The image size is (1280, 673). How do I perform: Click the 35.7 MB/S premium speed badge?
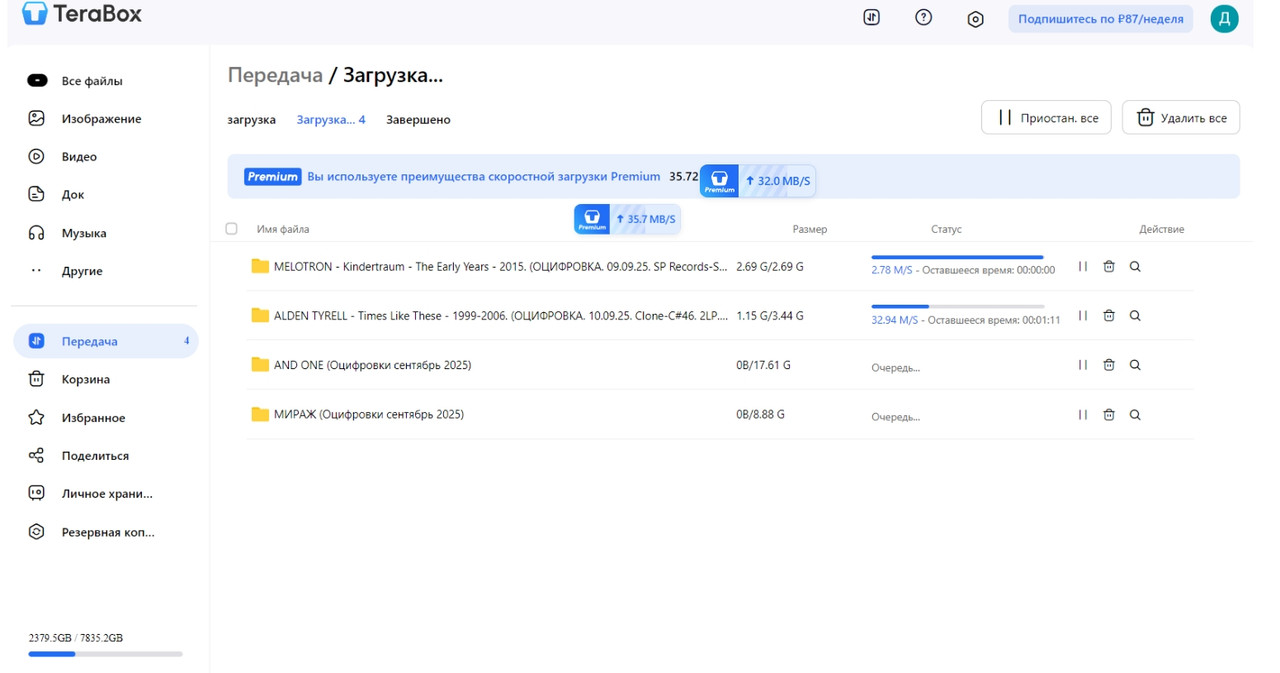tap(628, 219)
